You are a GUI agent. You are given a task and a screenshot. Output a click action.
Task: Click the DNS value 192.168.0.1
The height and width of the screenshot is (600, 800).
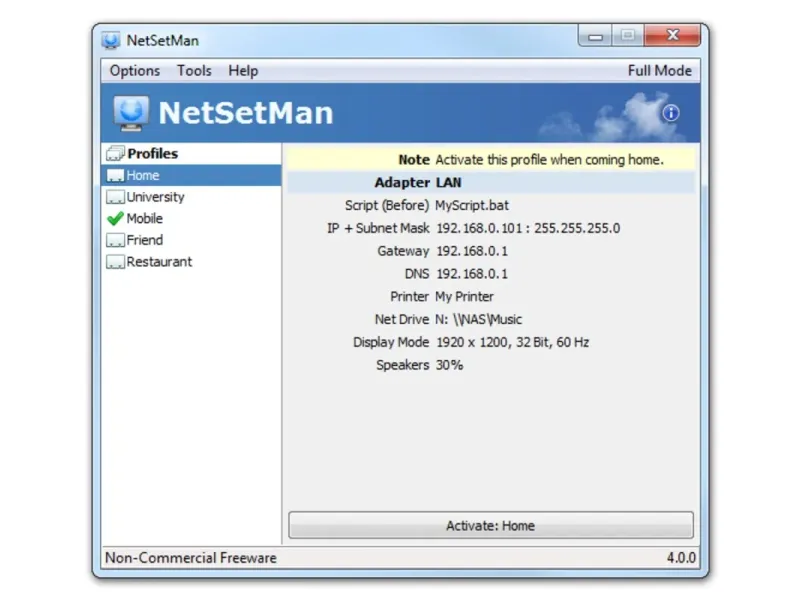[x=472, y=274]
